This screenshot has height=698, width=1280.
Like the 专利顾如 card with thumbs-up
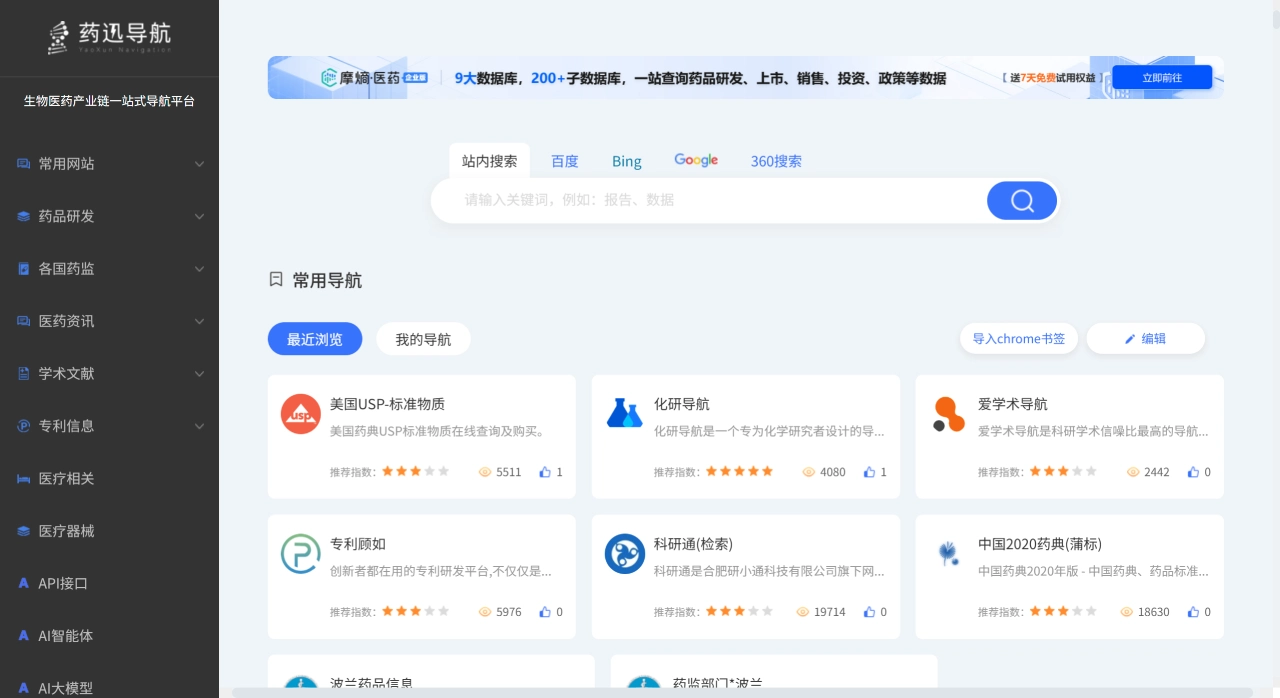(x=545, y=612)
